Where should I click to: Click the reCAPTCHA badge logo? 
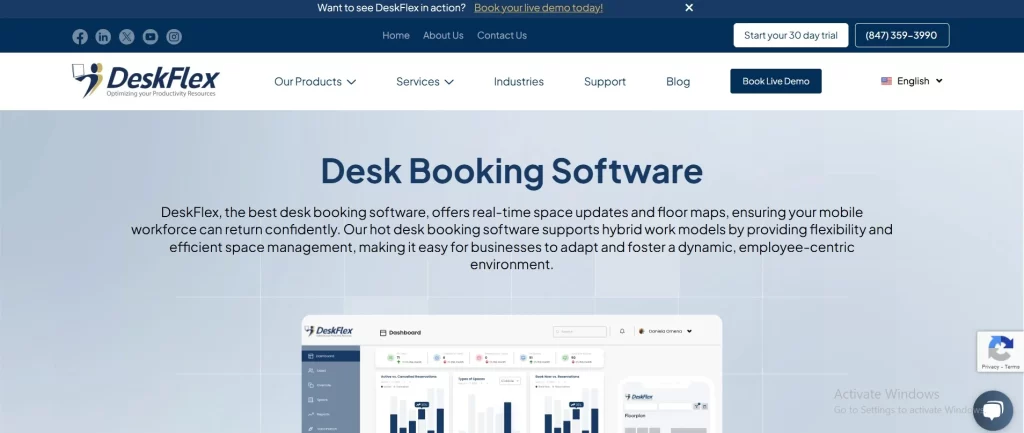pos(1000,348)
